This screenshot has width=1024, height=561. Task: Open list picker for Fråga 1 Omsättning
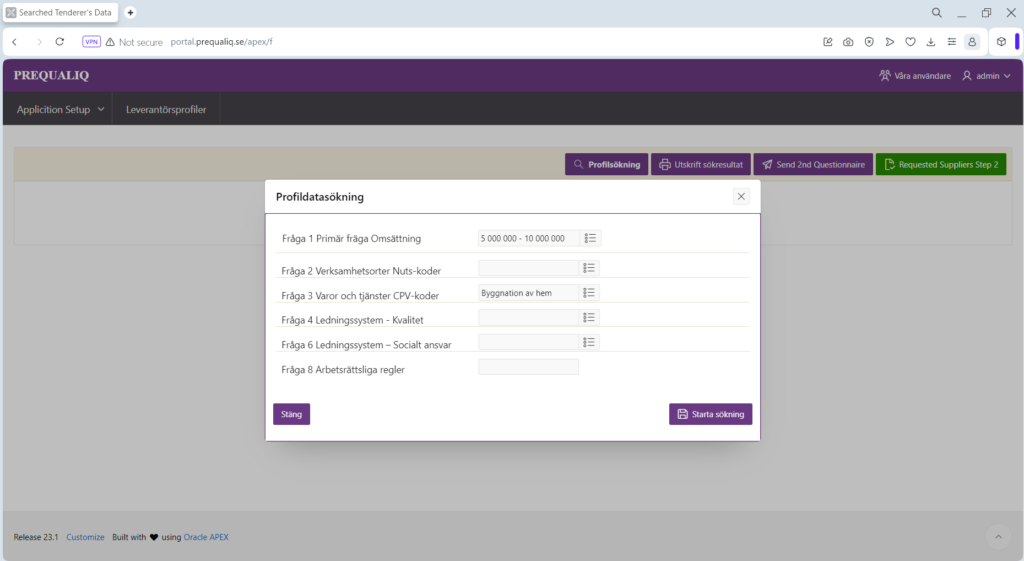[590, 238]
